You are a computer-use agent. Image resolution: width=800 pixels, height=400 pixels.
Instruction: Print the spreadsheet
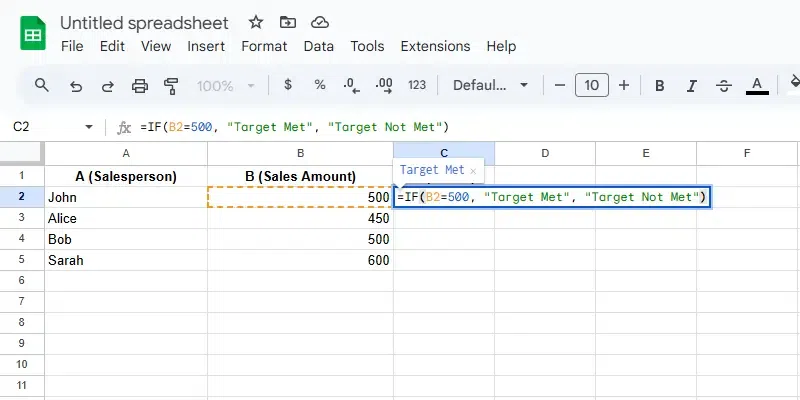click(x=140, y=85)
